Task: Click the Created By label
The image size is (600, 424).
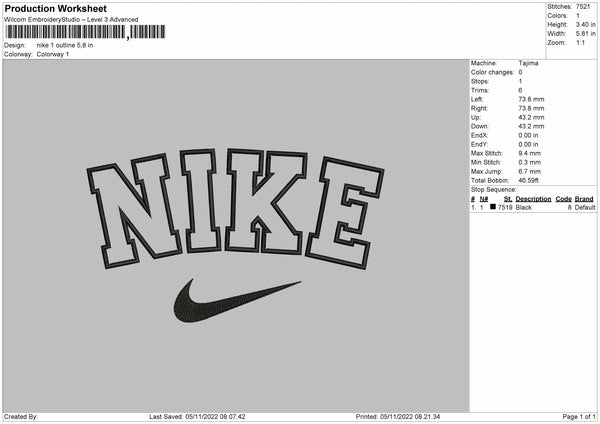Action: pos(21,416)
